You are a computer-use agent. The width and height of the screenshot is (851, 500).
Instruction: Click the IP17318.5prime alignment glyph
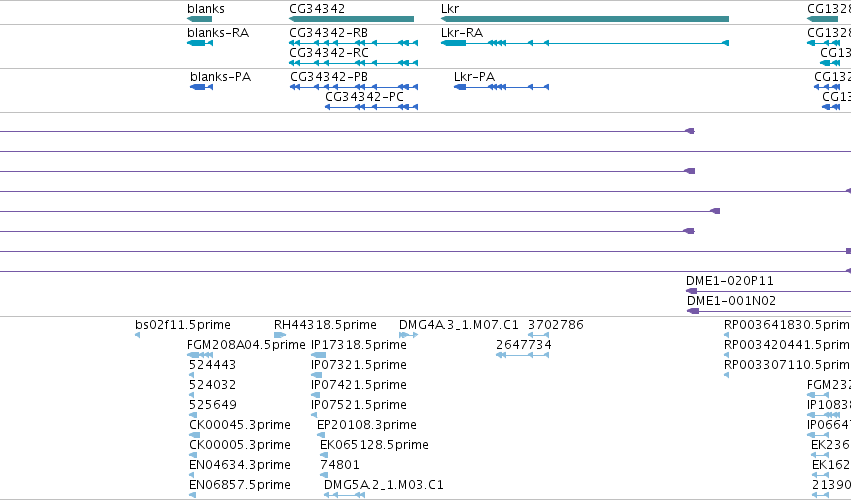(319, 355)
